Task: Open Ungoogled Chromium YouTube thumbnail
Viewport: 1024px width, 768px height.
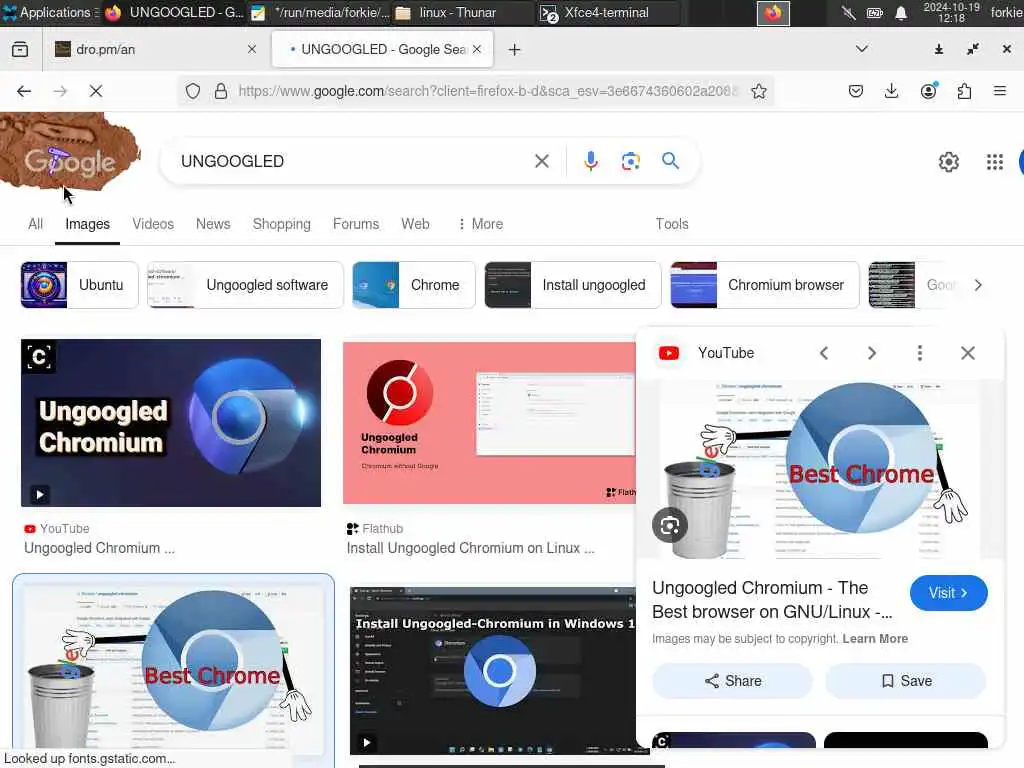Action: pos(171,423)
